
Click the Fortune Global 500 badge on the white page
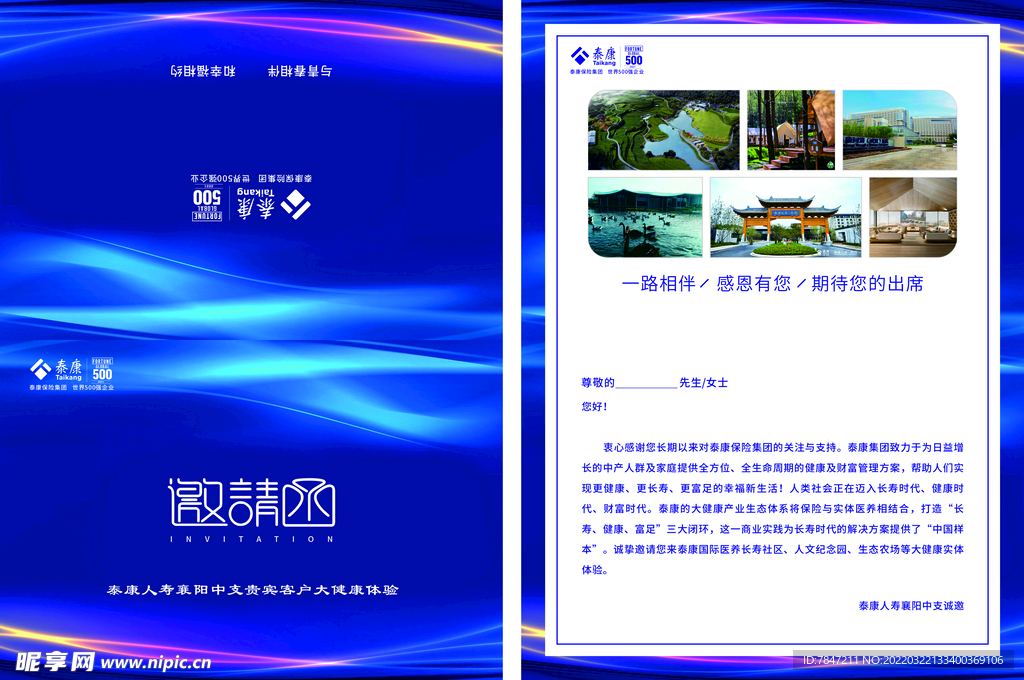coord(633,57)
